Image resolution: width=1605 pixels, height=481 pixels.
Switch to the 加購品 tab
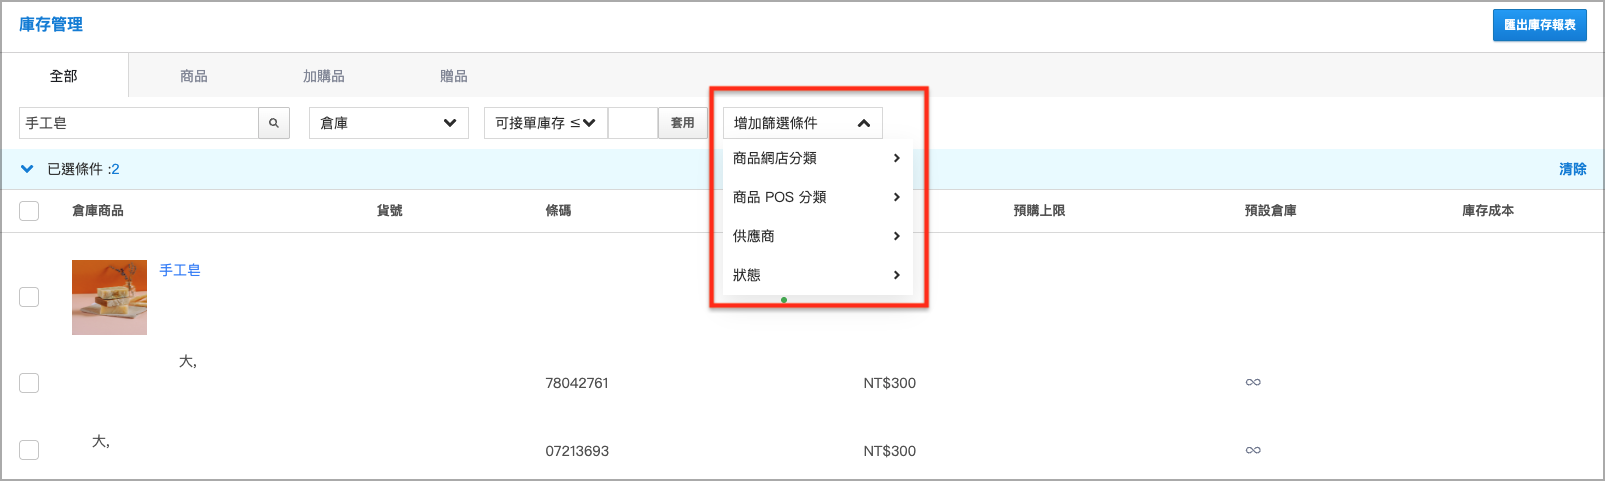[324, 76]
